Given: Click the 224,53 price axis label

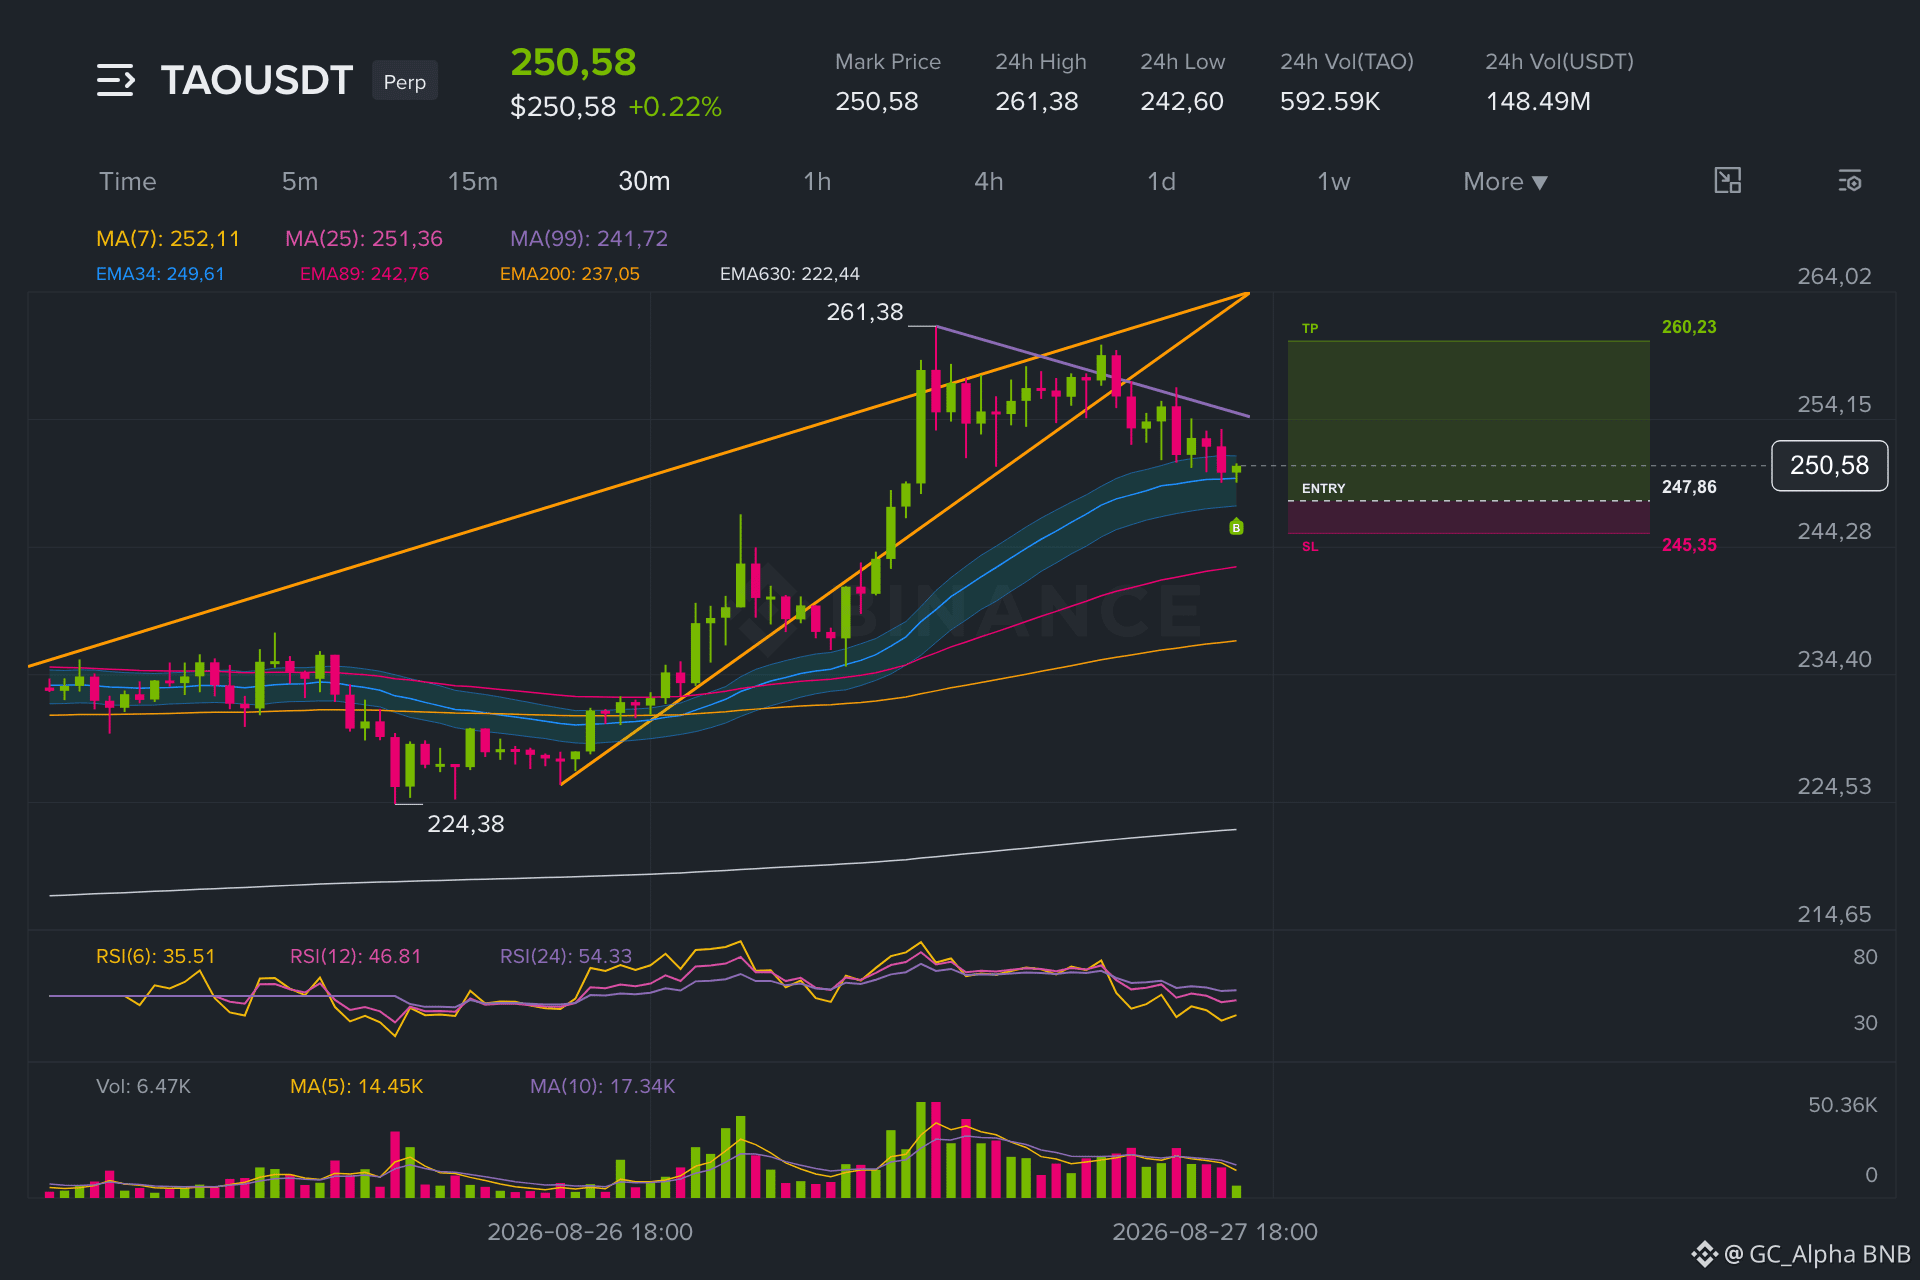Looking at the screenshot, I should click(1834, 787).
